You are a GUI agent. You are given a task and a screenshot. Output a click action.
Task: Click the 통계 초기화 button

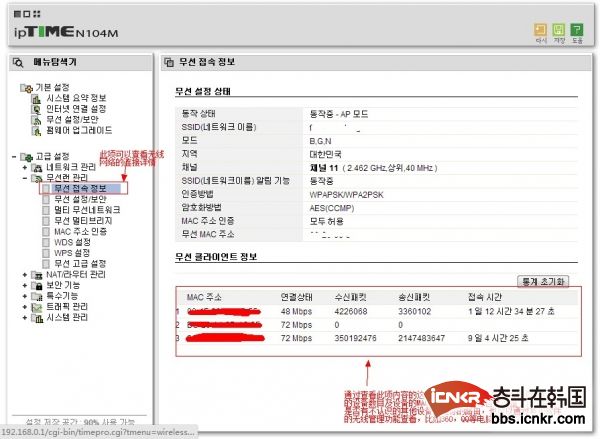pos(543,282)
